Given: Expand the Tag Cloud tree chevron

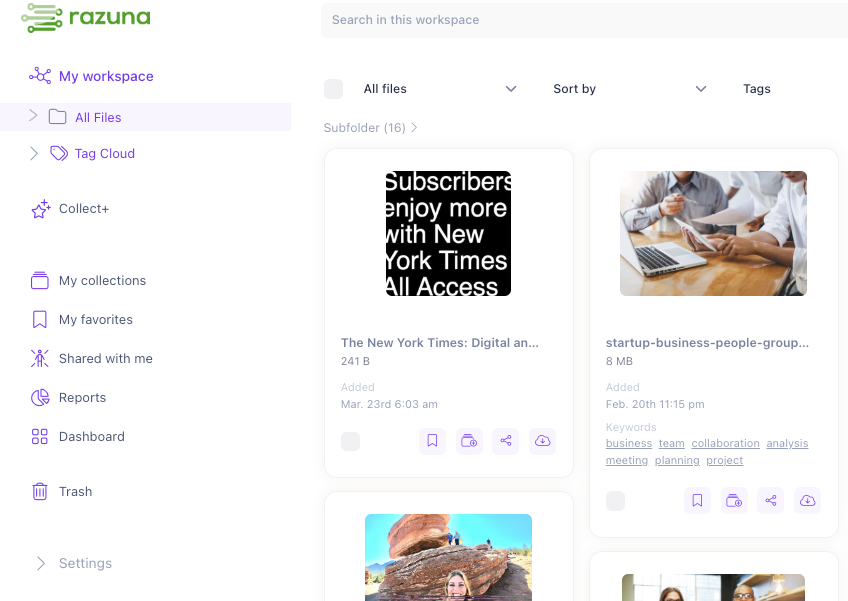Looking at the screenshot, I should click(x=34, y=153).
